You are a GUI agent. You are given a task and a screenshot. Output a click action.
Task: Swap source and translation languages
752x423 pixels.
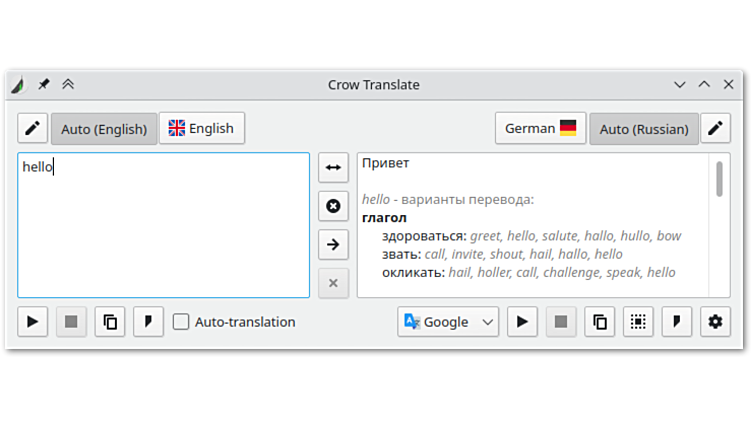(333, 167)
